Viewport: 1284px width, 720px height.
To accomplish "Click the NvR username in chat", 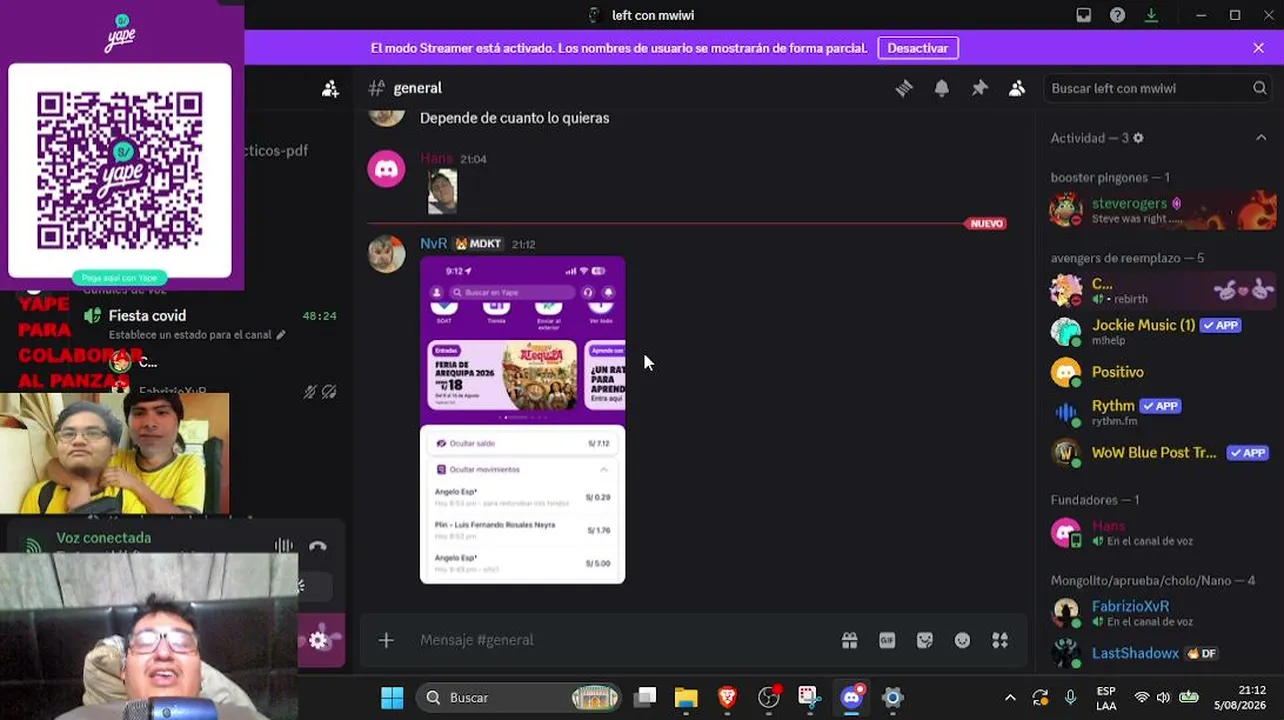I will pos(434,244).
